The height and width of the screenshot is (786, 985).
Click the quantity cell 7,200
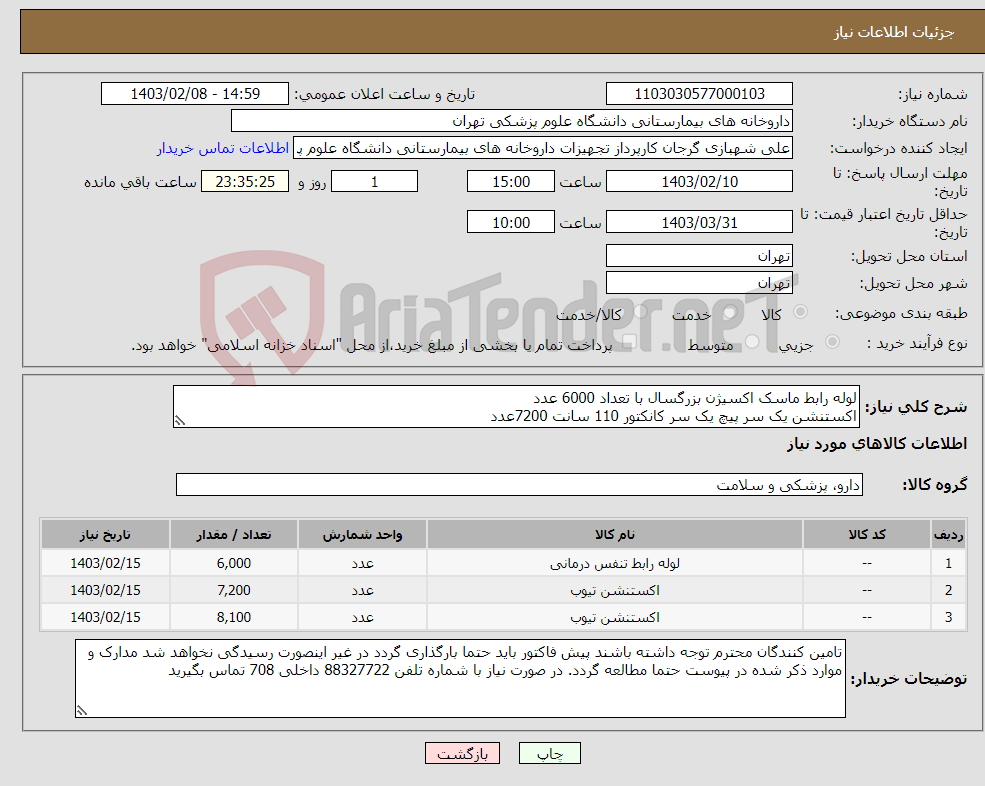tap(234, 591)
